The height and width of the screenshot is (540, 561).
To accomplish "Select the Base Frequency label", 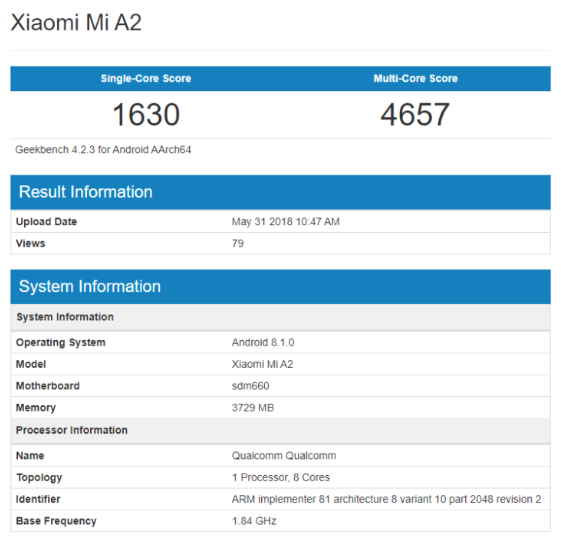I will click(56, 521).
